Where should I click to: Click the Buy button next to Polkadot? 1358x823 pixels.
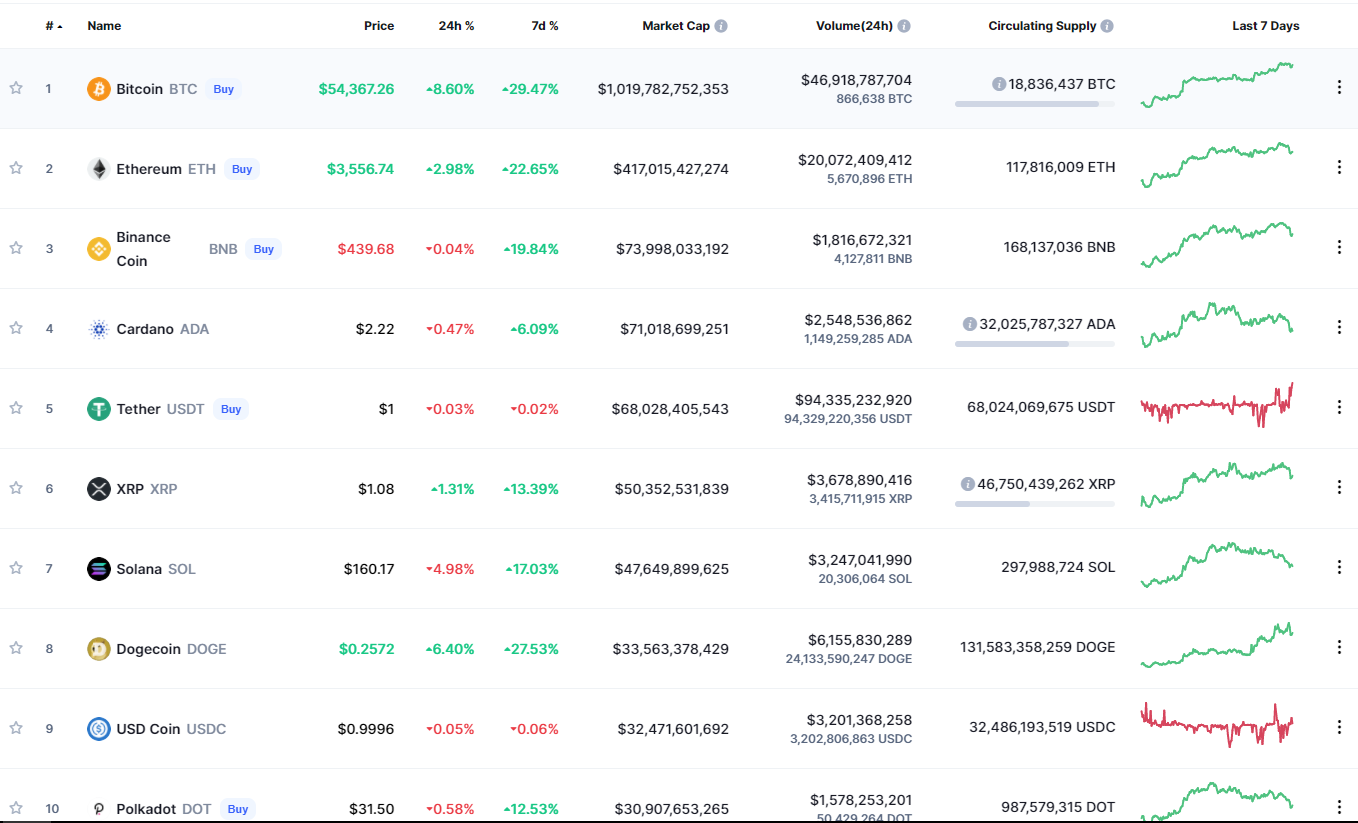(238, 809)
